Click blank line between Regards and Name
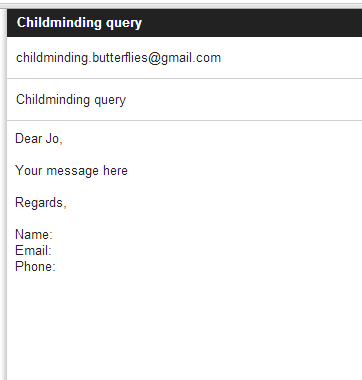The height and width of the screenshot is (380, 362). coord(184,219)
